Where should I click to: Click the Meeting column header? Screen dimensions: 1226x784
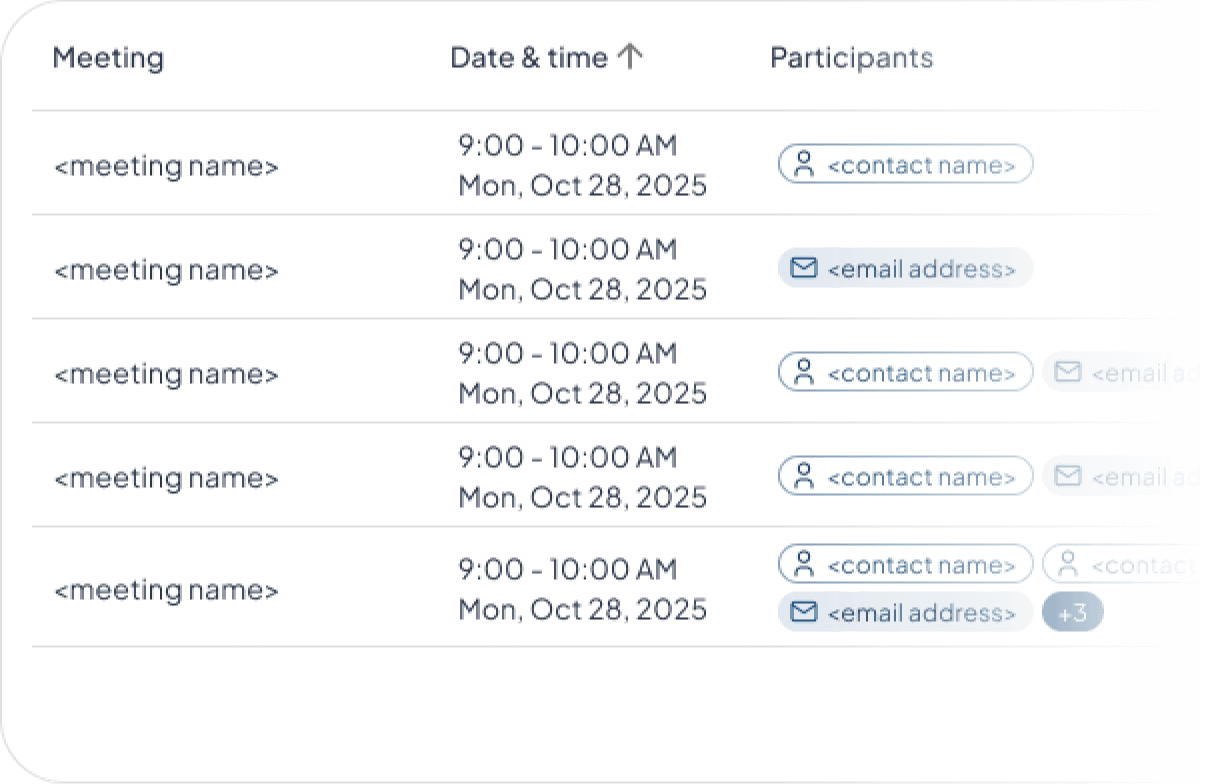108,57
